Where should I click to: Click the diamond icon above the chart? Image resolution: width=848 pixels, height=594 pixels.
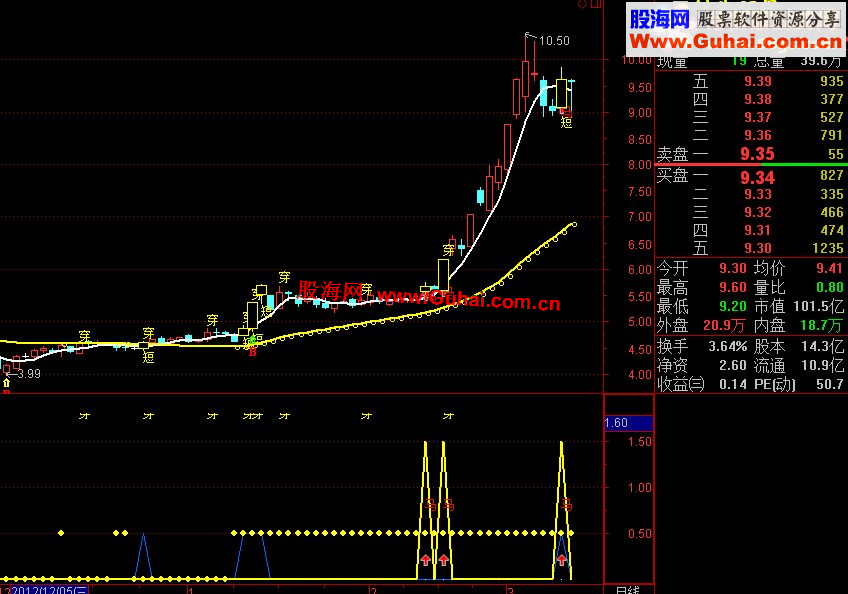point(582,4)
